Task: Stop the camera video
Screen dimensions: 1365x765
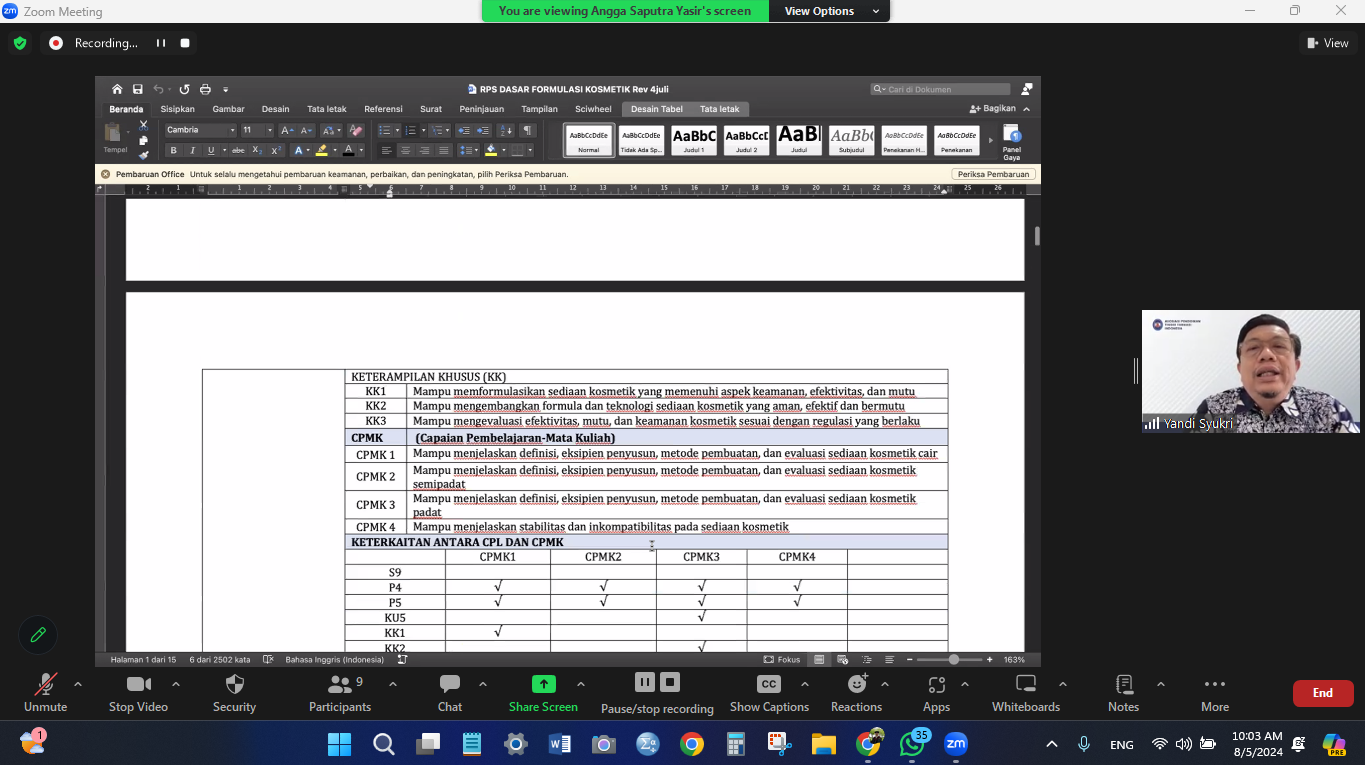Action: (138, 685)
